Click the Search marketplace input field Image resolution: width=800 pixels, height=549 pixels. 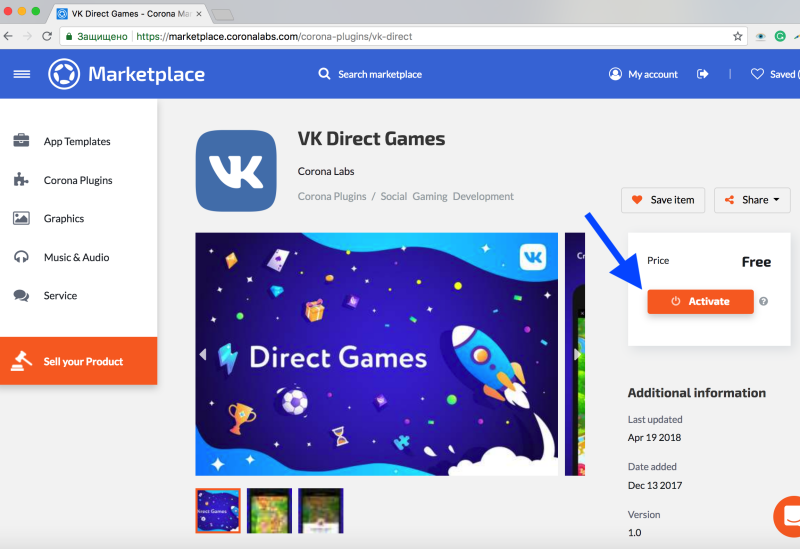380,74
